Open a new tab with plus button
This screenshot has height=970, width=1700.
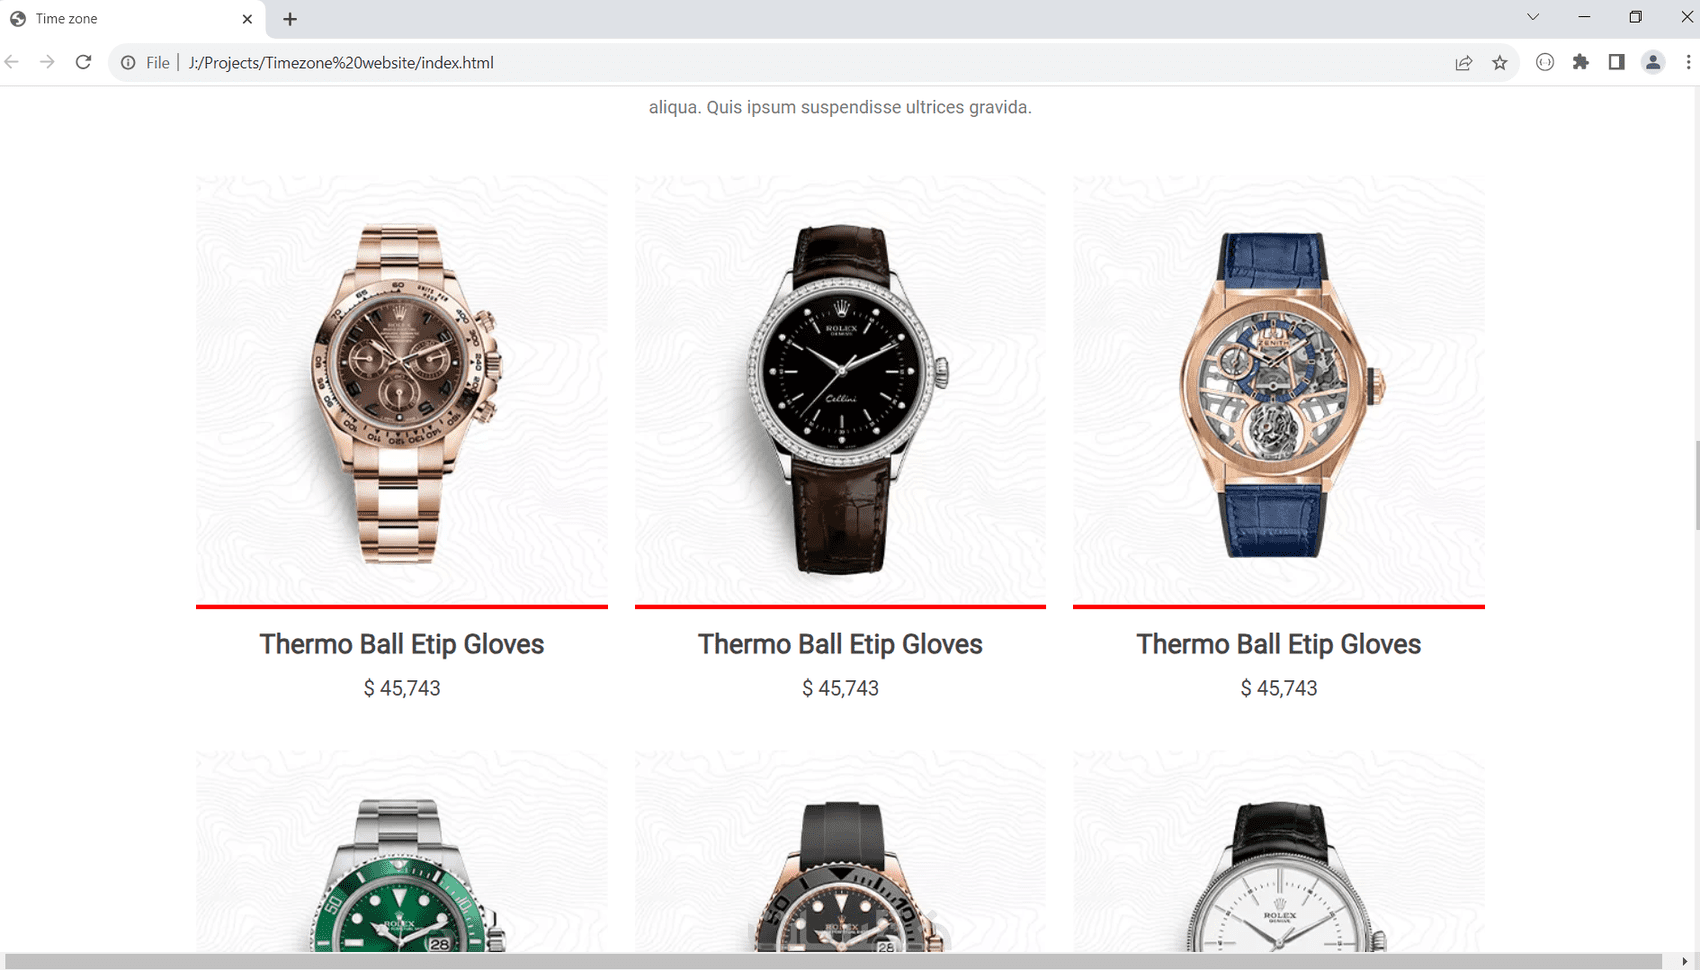(x=290, y=19)
